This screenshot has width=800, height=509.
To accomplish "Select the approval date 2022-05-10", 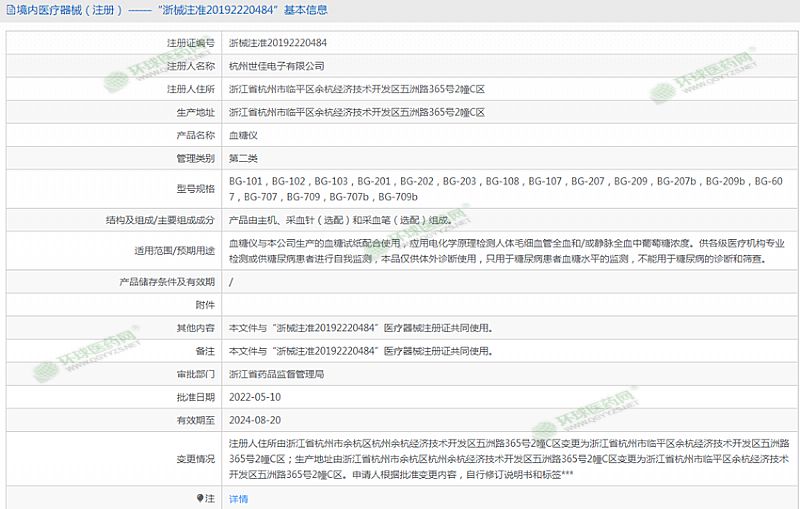I will [x=253, y=397].
